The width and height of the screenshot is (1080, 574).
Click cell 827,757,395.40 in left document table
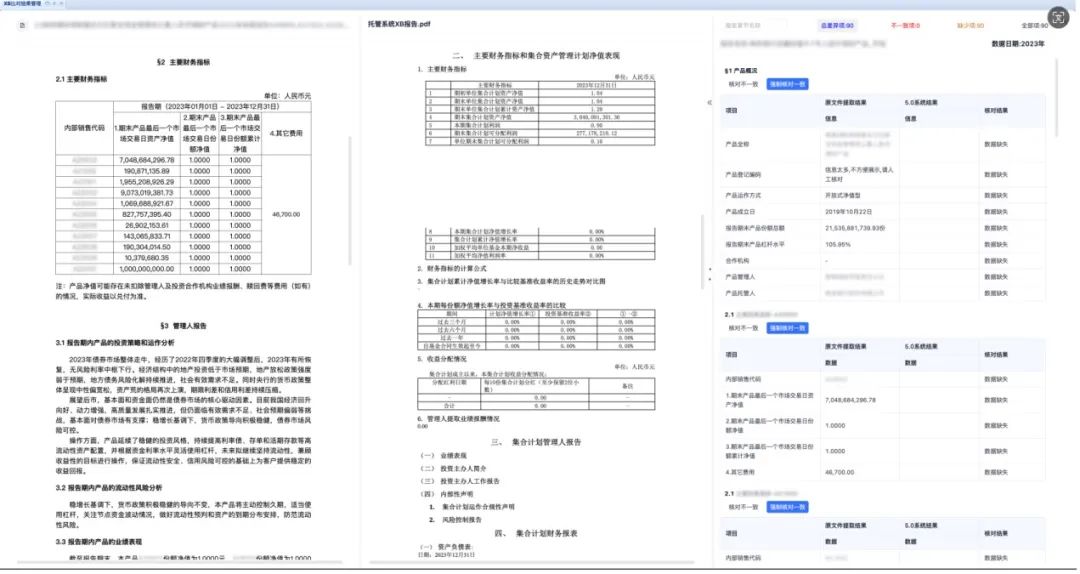point(147,214)
